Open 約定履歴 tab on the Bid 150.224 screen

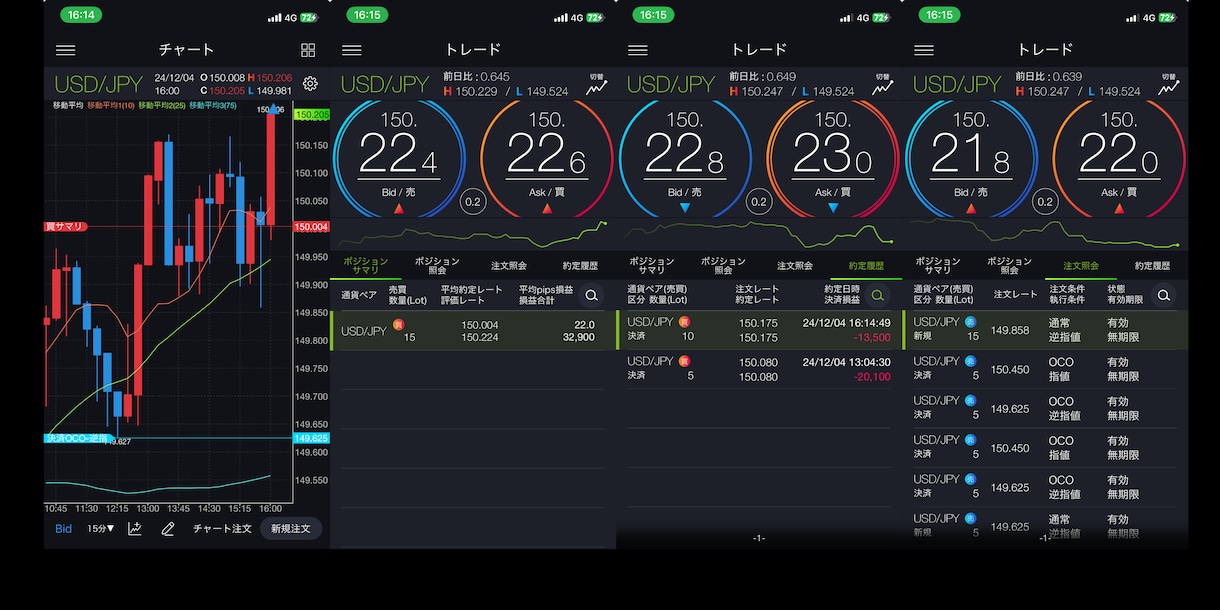pyautogui.click(x=580, y=266)
